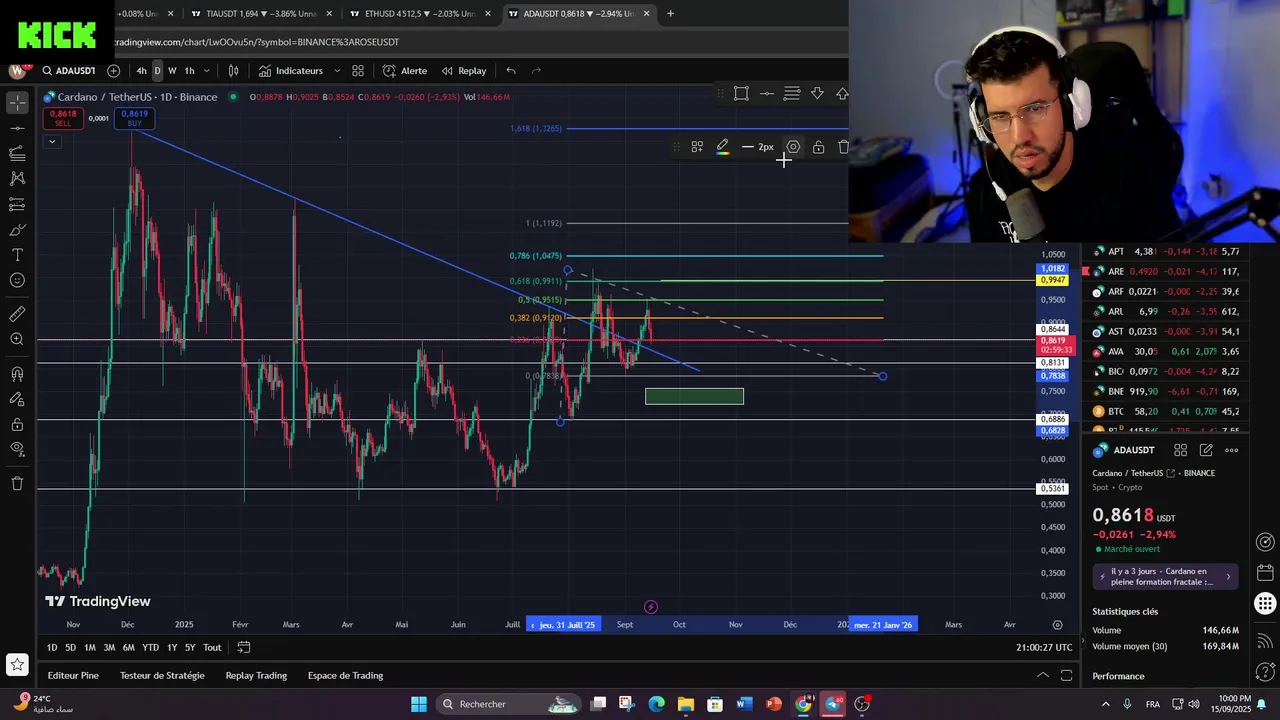The height and width of the screenshot is (720, 1280).
Task: Open the patterns tool in left toolbar
Action: [17, 178]
